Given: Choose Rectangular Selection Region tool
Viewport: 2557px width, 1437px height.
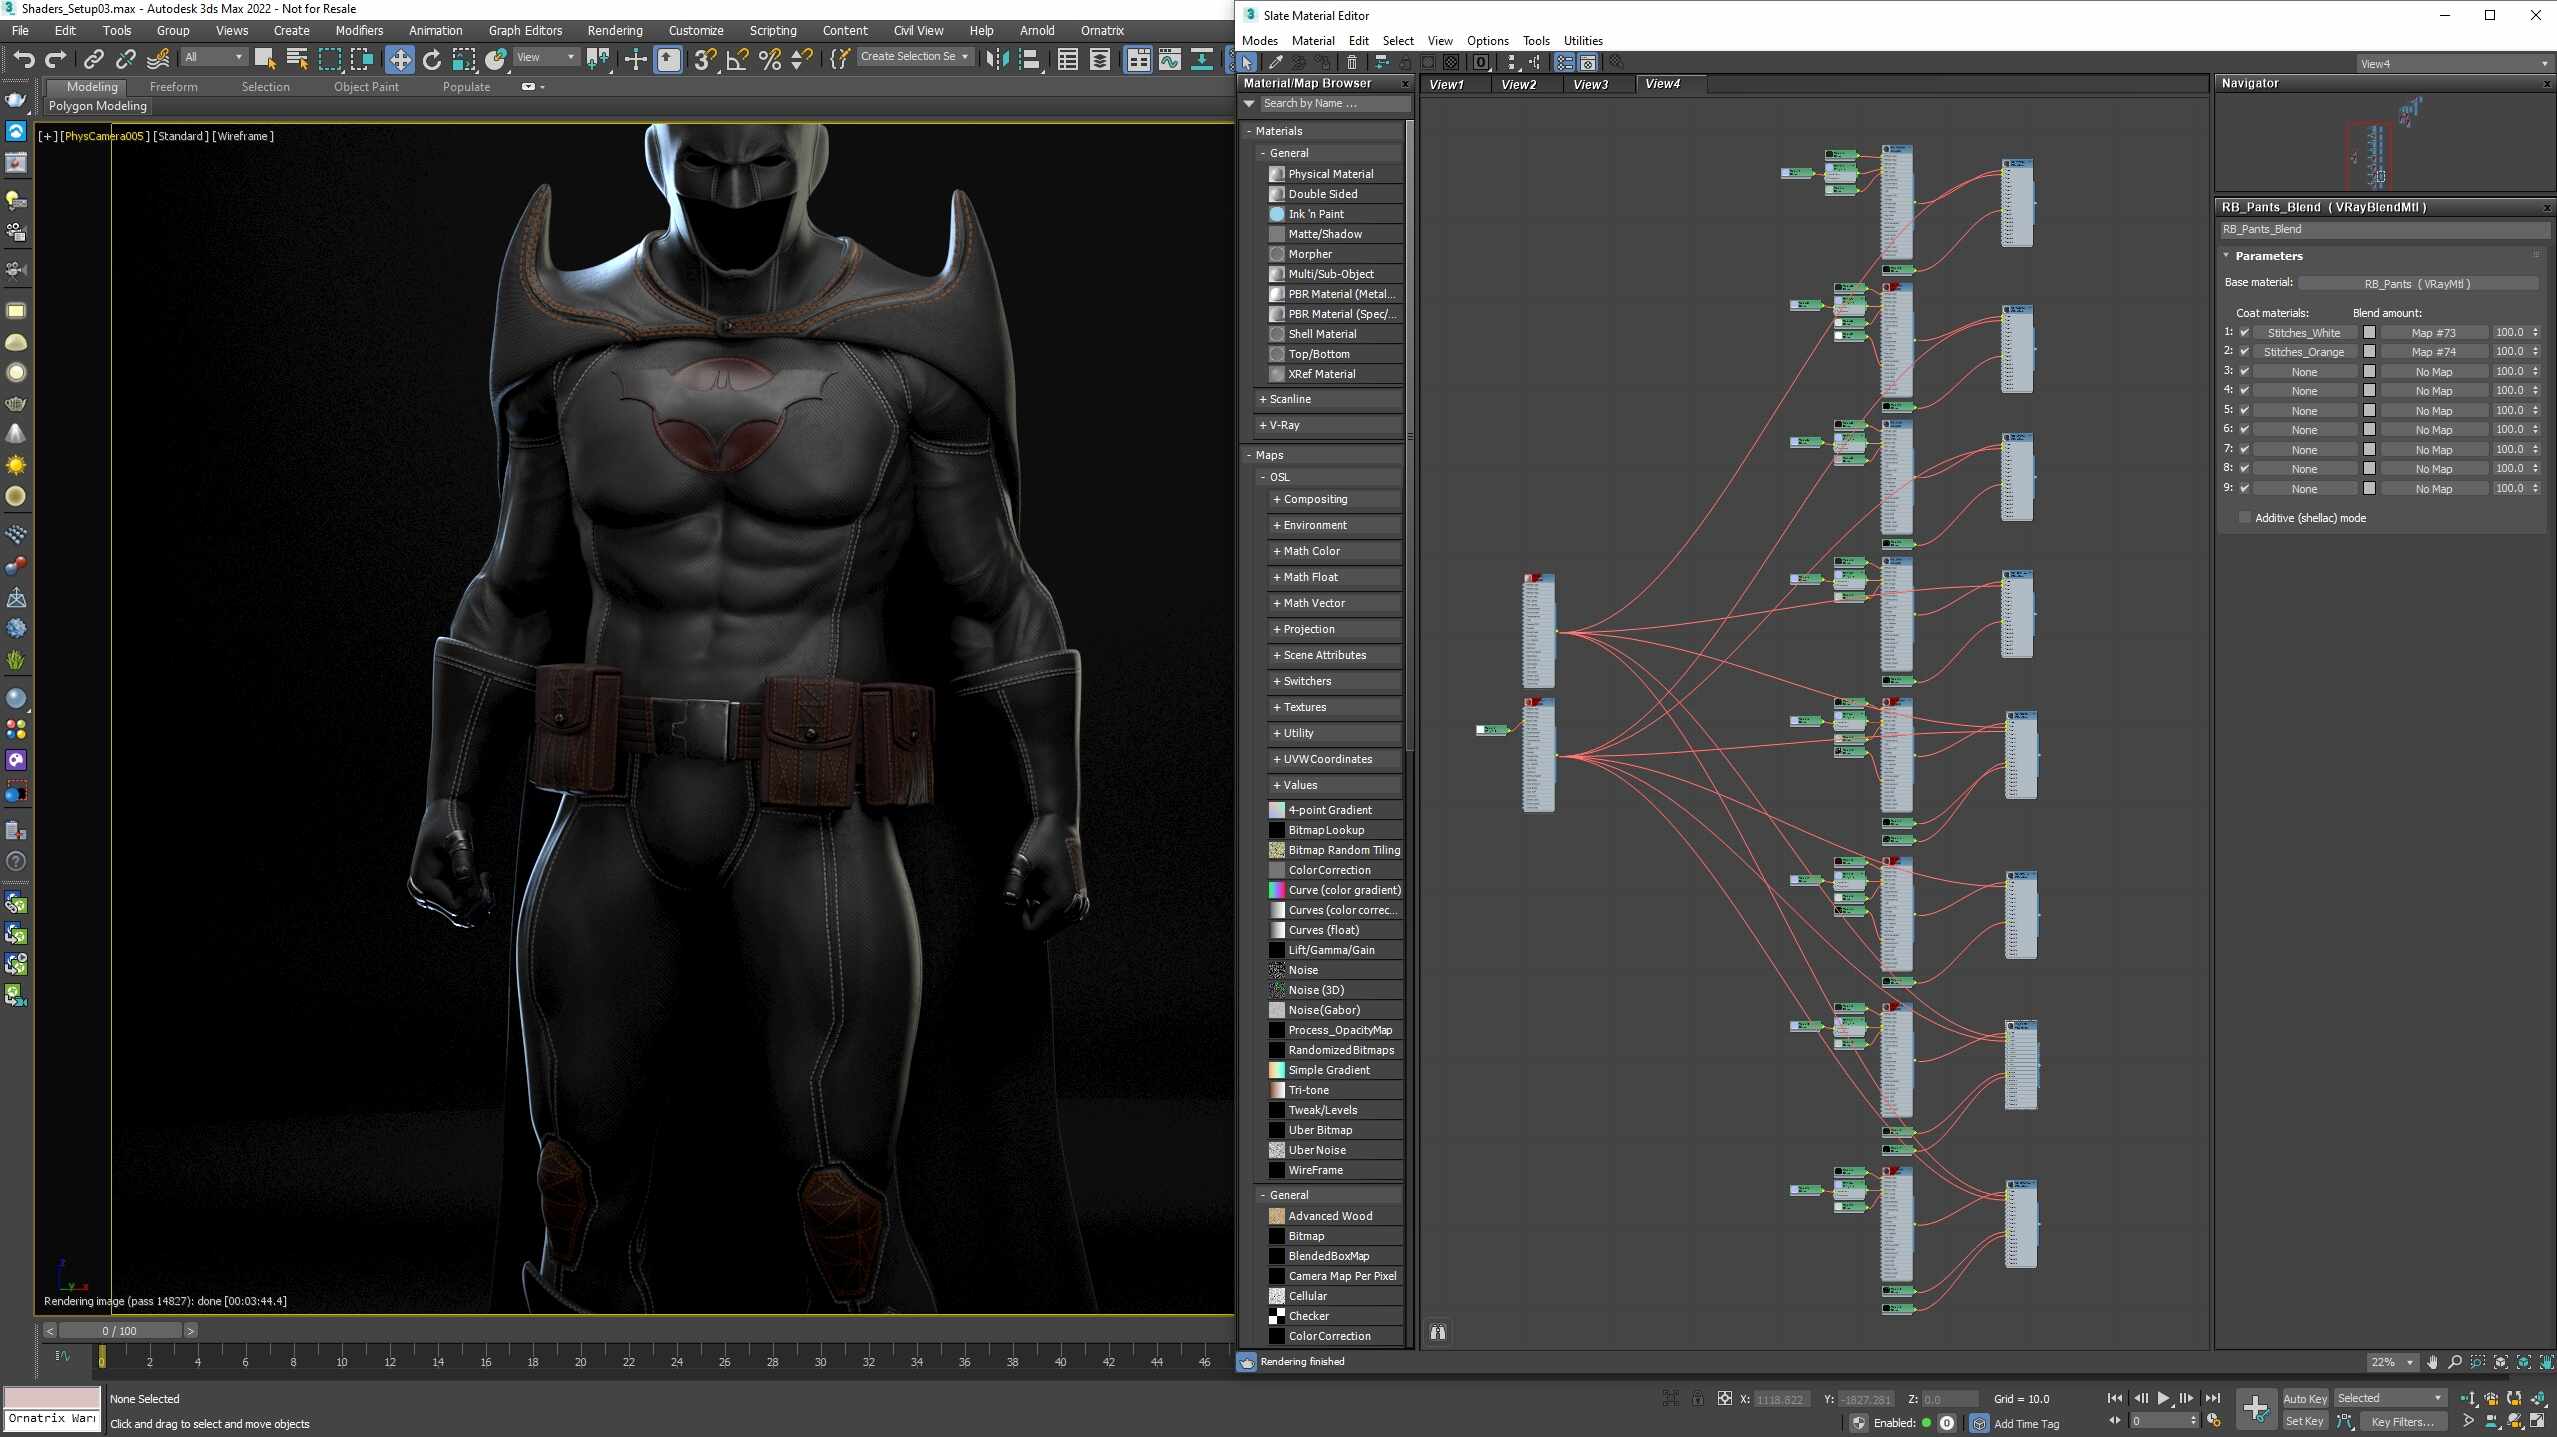Looking at the screenshot, I should (330, 59).
